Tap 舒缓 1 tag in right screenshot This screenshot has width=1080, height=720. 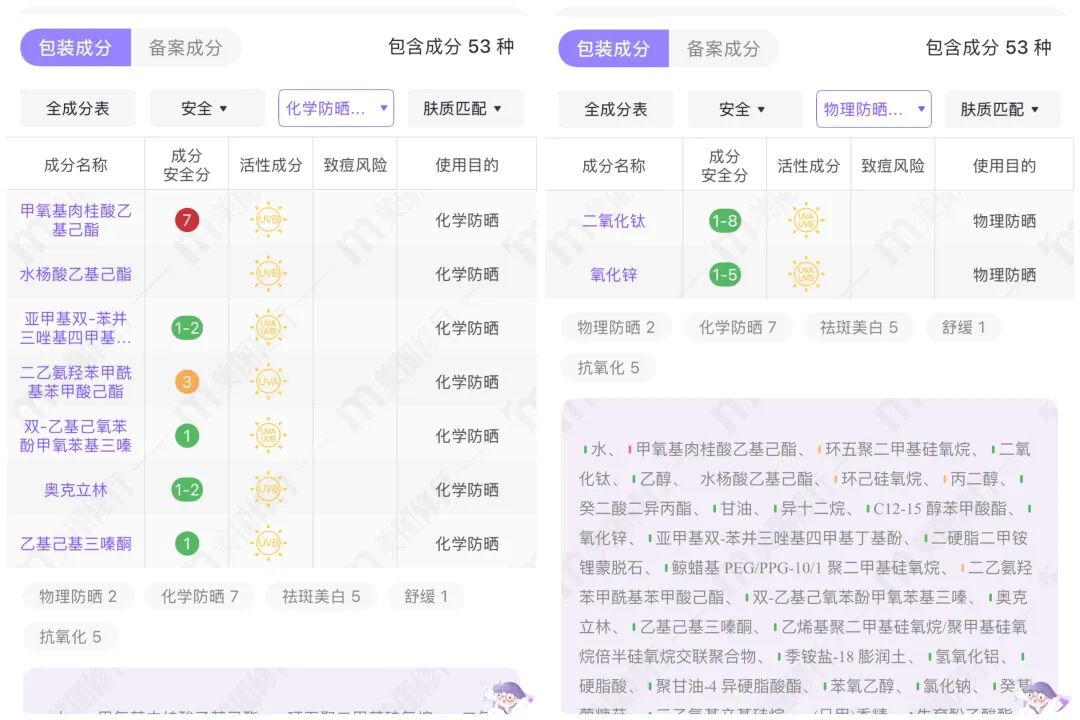pyautogui.click(x=964, y=327)
